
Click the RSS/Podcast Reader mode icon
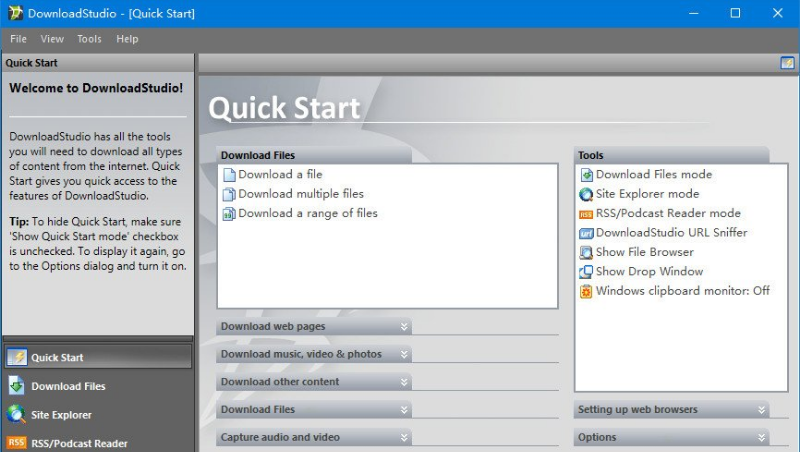(x=586, y=214)
